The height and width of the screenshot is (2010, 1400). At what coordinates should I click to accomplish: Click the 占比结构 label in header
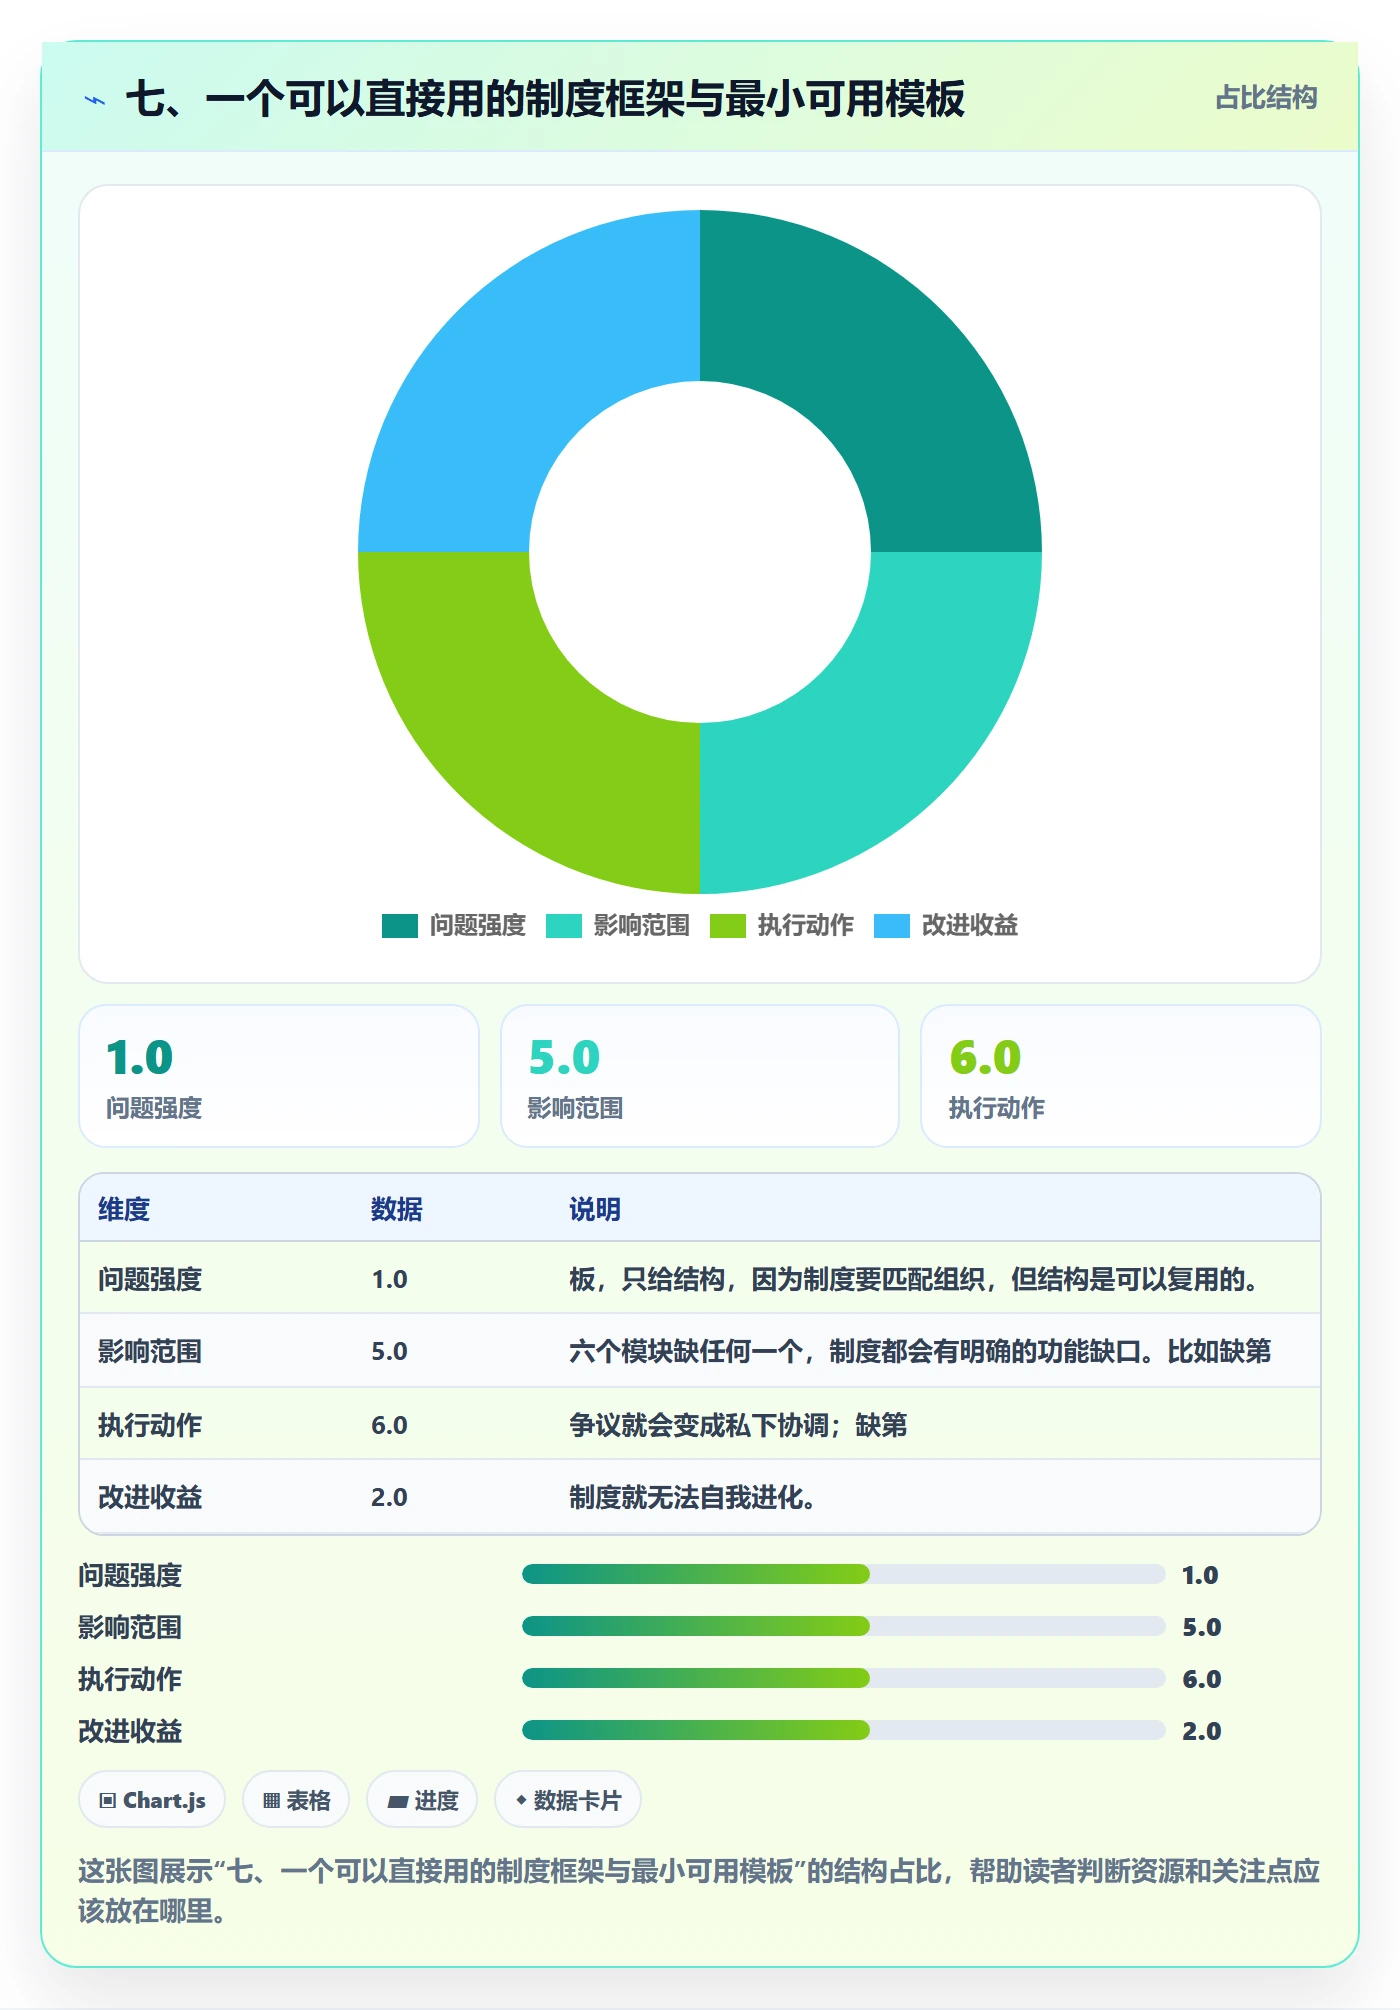pyautogui.click(x=1266, y=98)
